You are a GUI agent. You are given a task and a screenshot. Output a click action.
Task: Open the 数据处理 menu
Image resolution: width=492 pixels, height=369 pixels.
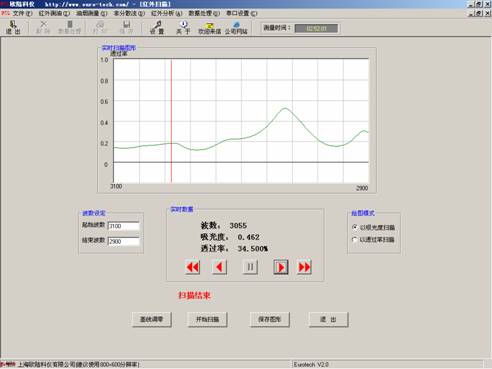[x=204, y=13]
